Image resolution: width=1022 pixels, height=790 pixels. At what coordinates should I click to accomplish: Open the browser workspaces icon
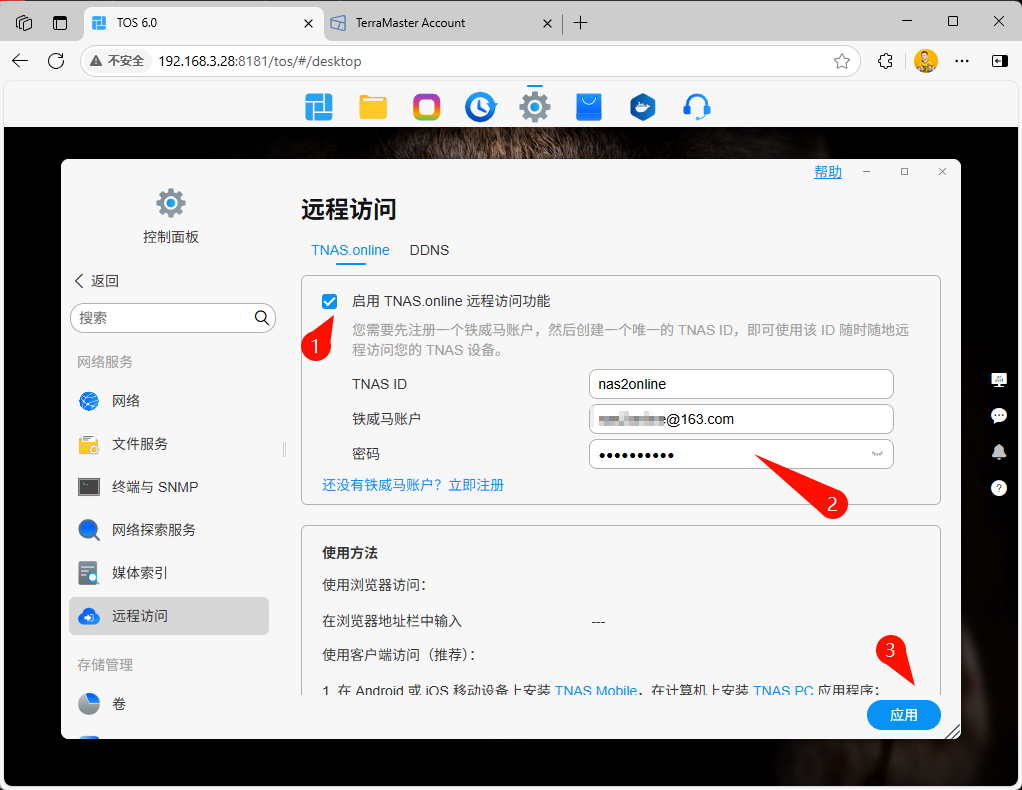coord(24,23)
